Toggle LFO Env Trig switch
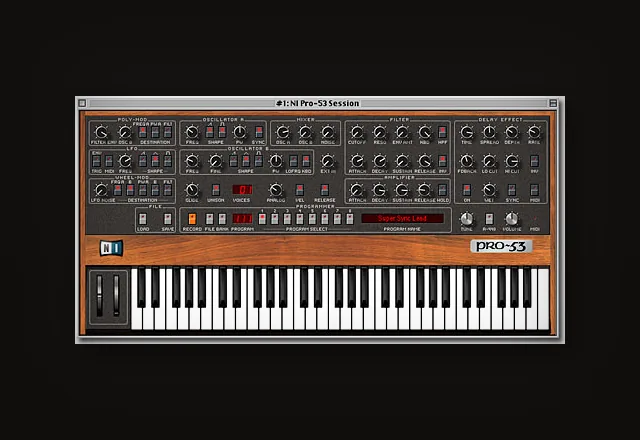This screenshot has height=440, width=640. tap(97, 161)
